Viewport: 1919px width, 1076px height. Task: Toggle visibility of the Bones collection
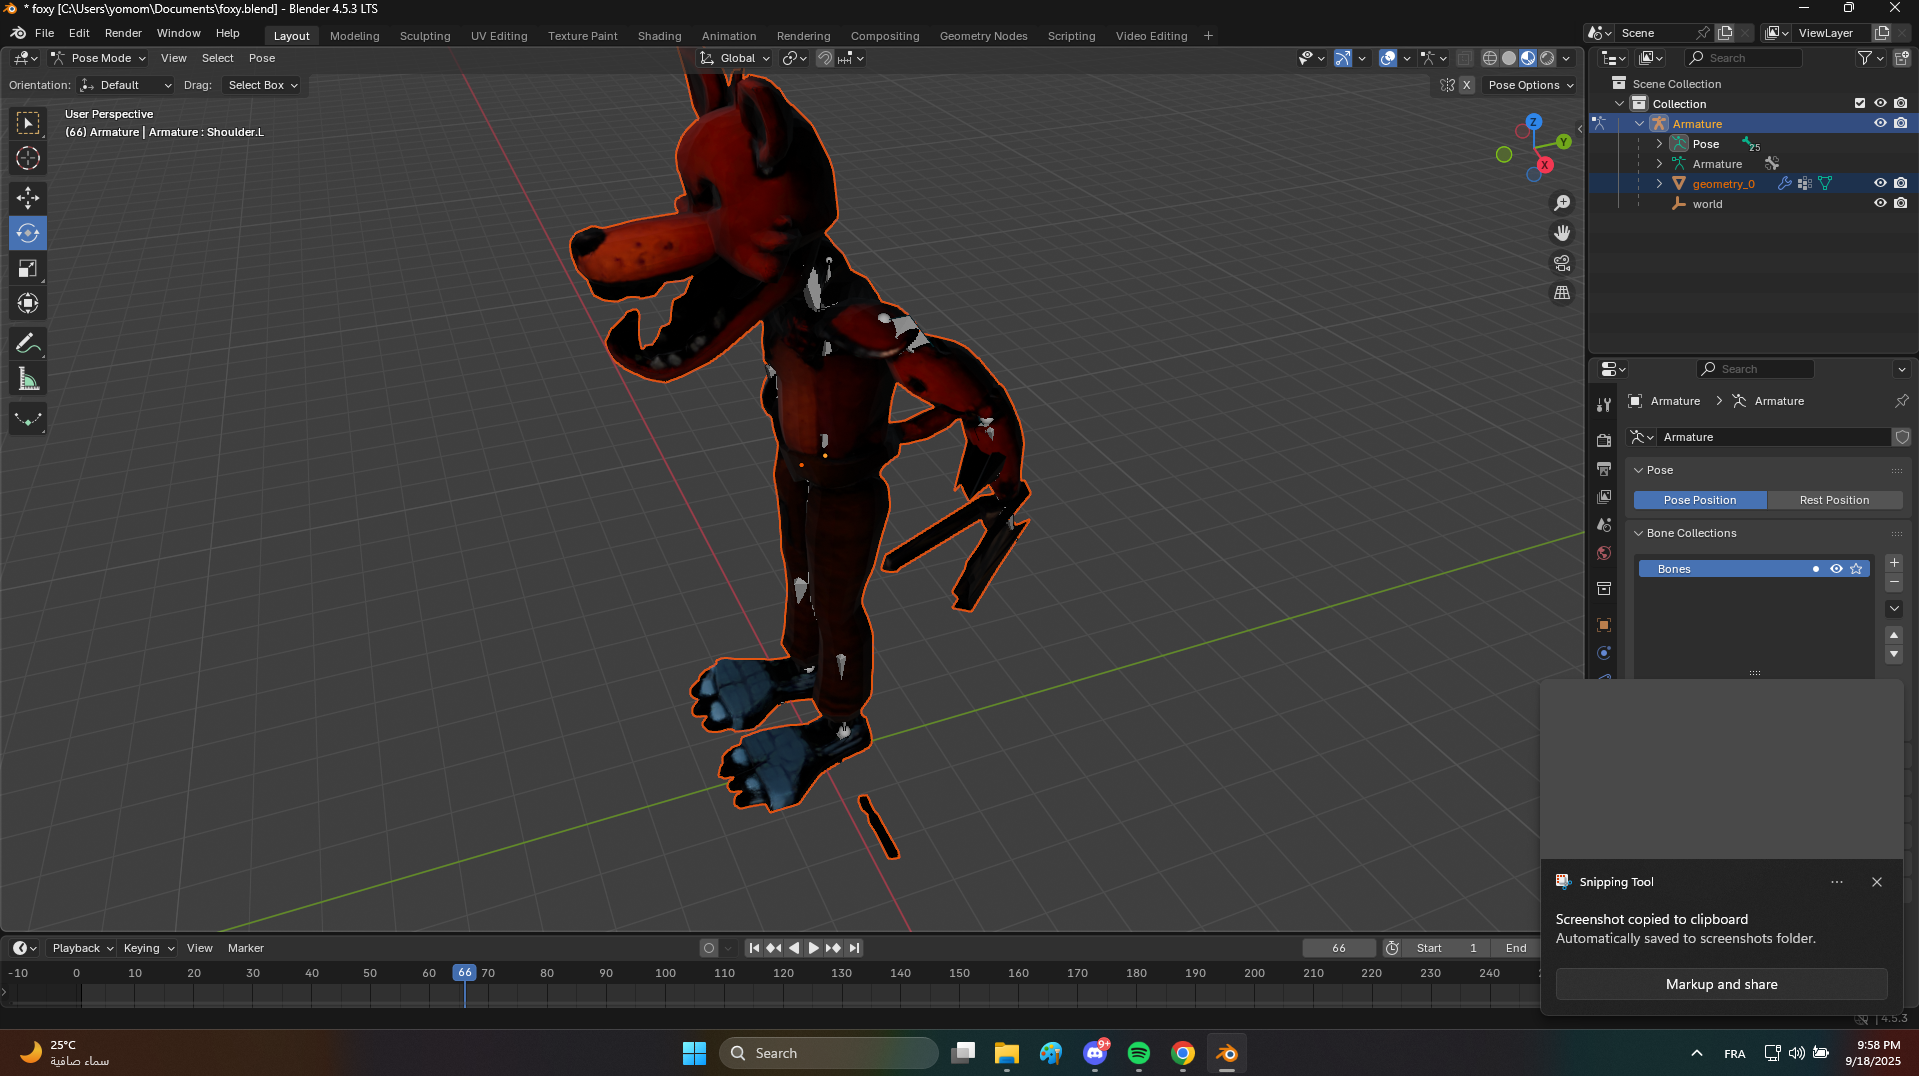pos(1836,569)
